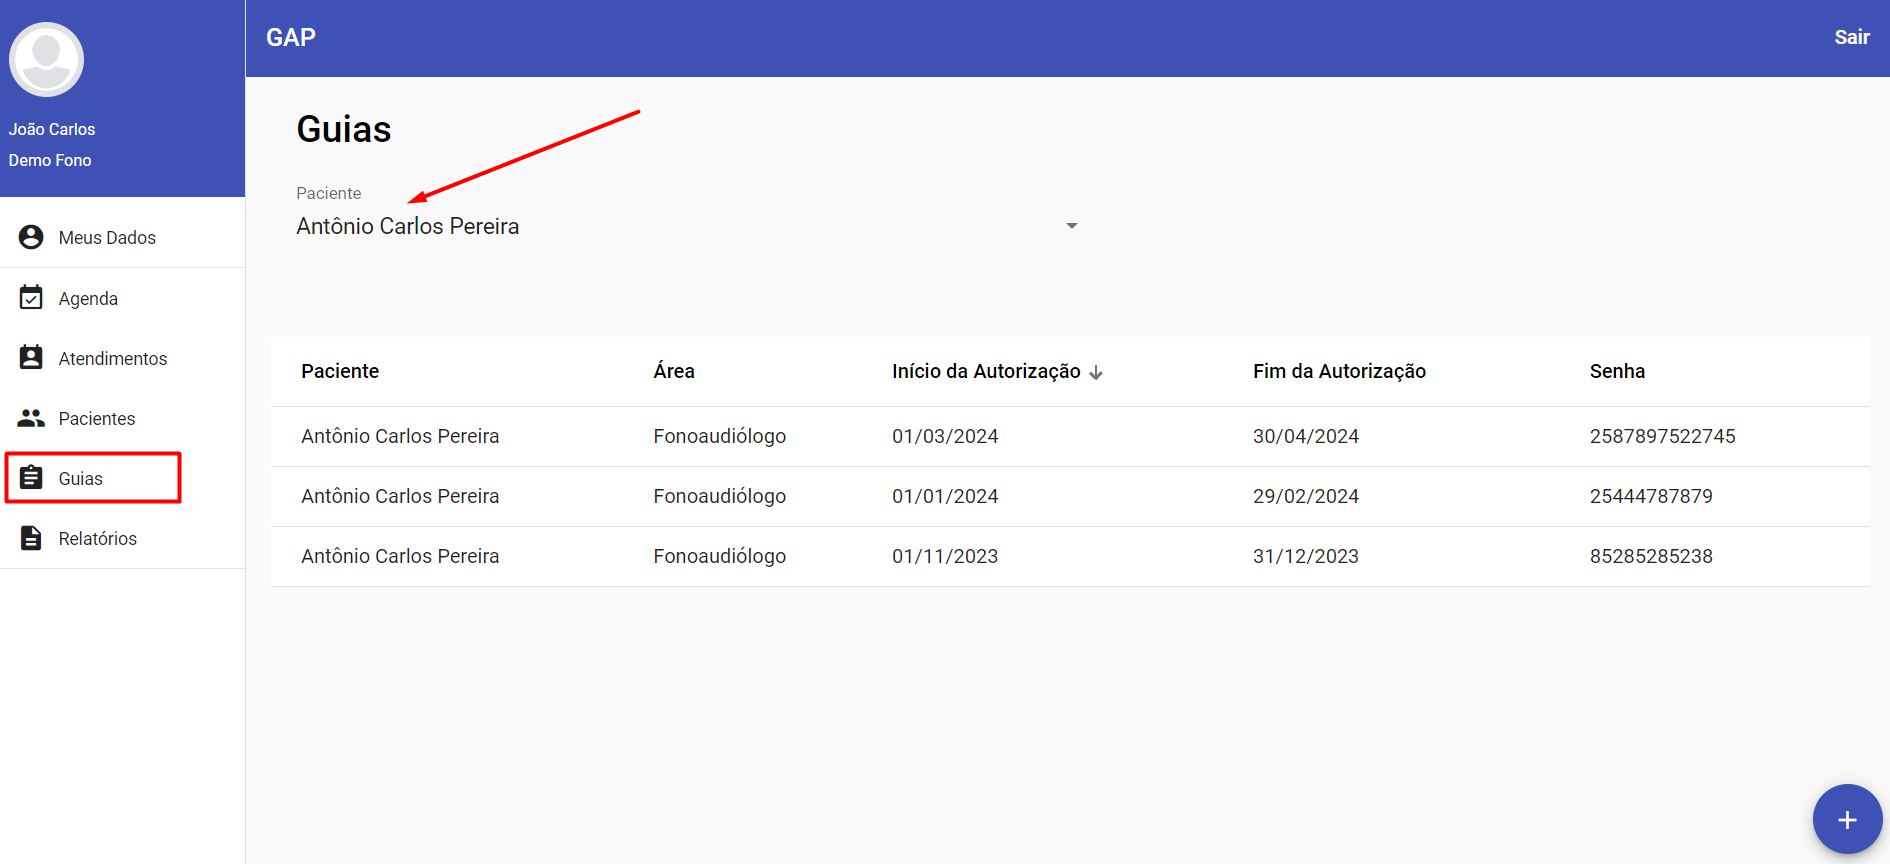Toggle sort arrow on Início da Autorização
The height and width of the screenshot is (864, 1890).
pyautogui.click(x=1096, y=372)
